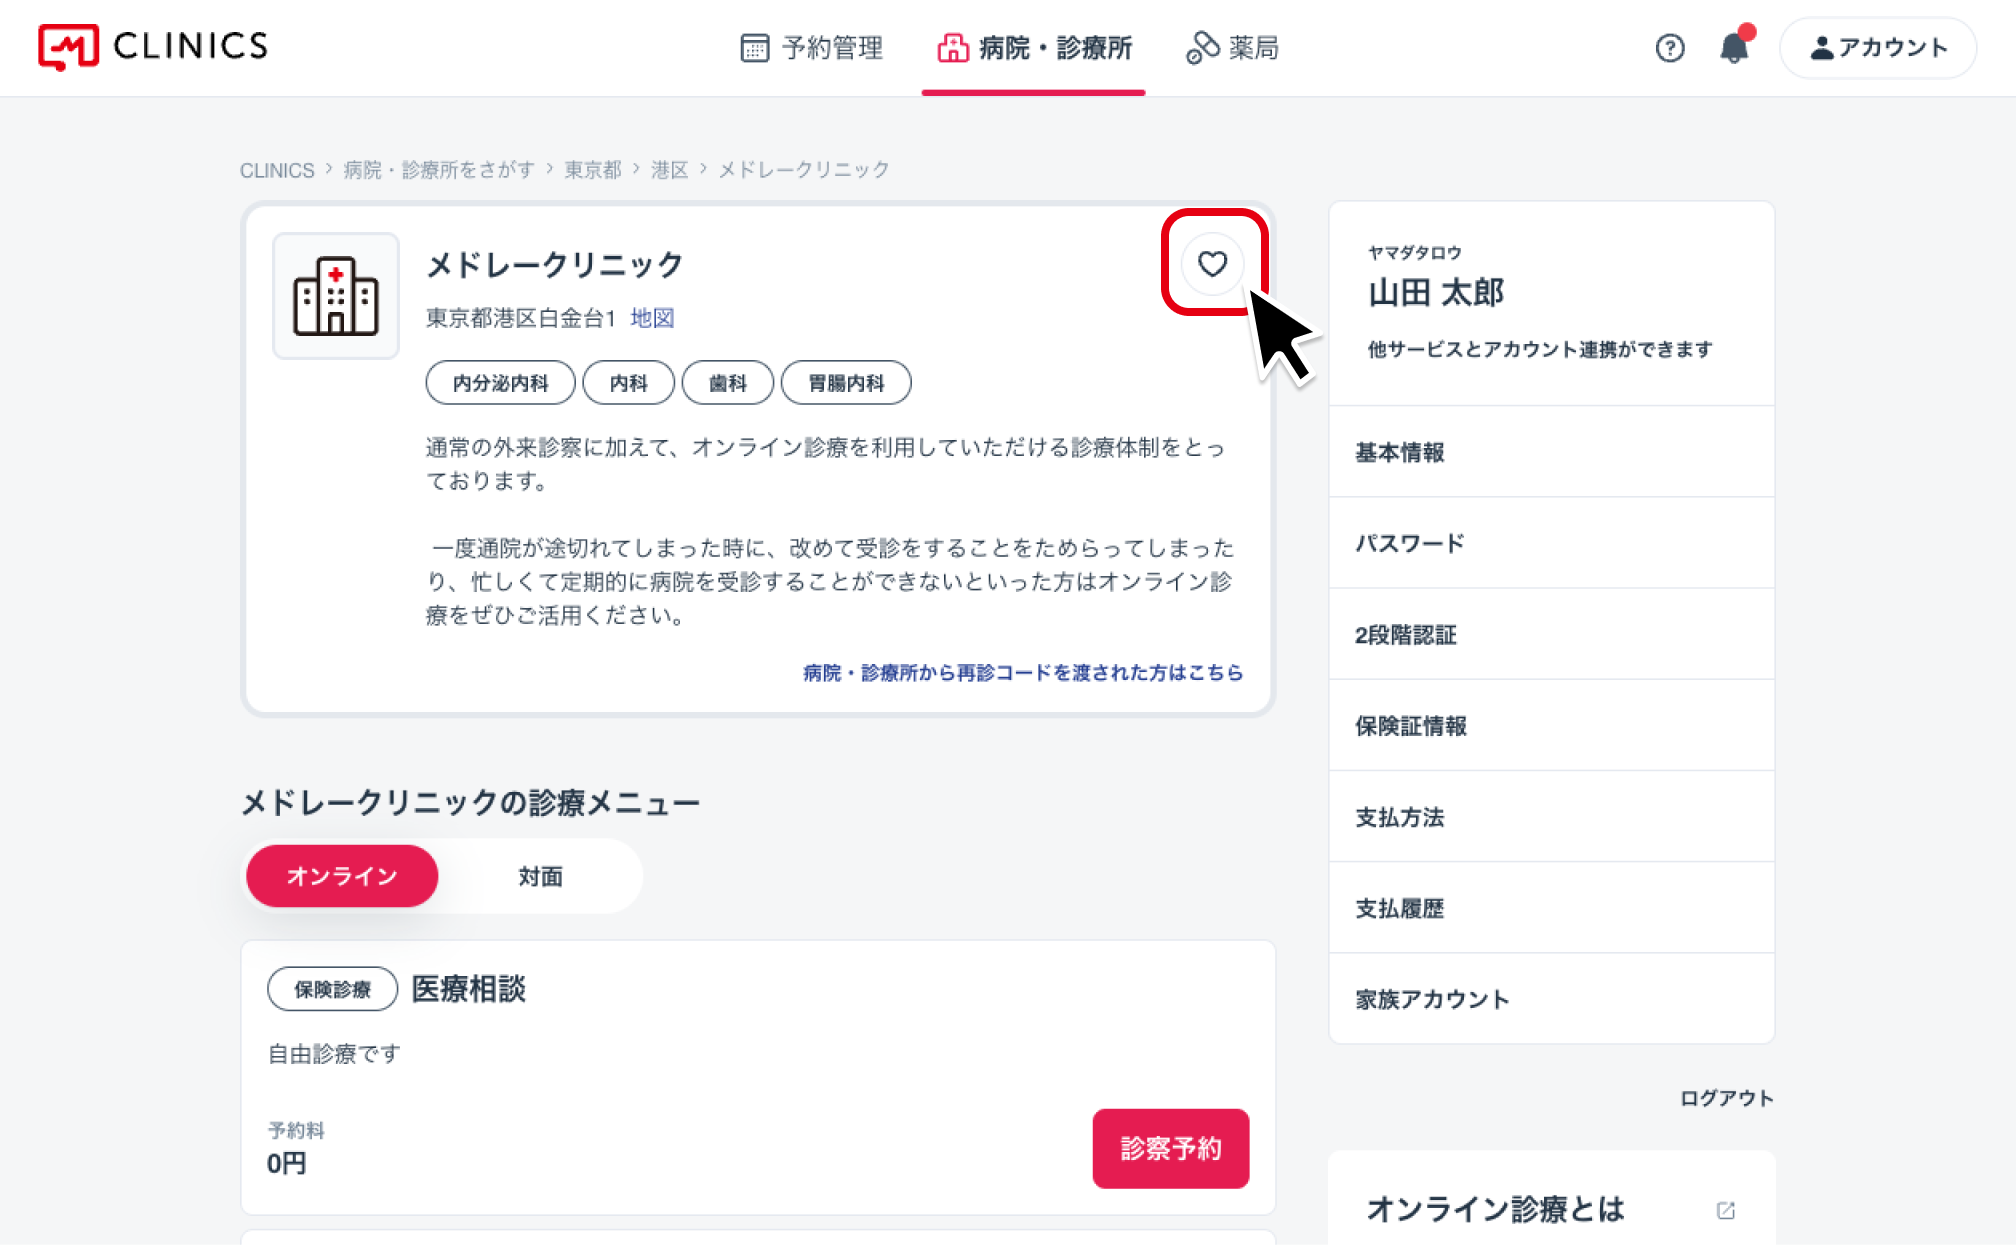The width and height of the screenshot is (2016, 1245).
Task: Select the 歯科 tag
Action: point(728,383)
